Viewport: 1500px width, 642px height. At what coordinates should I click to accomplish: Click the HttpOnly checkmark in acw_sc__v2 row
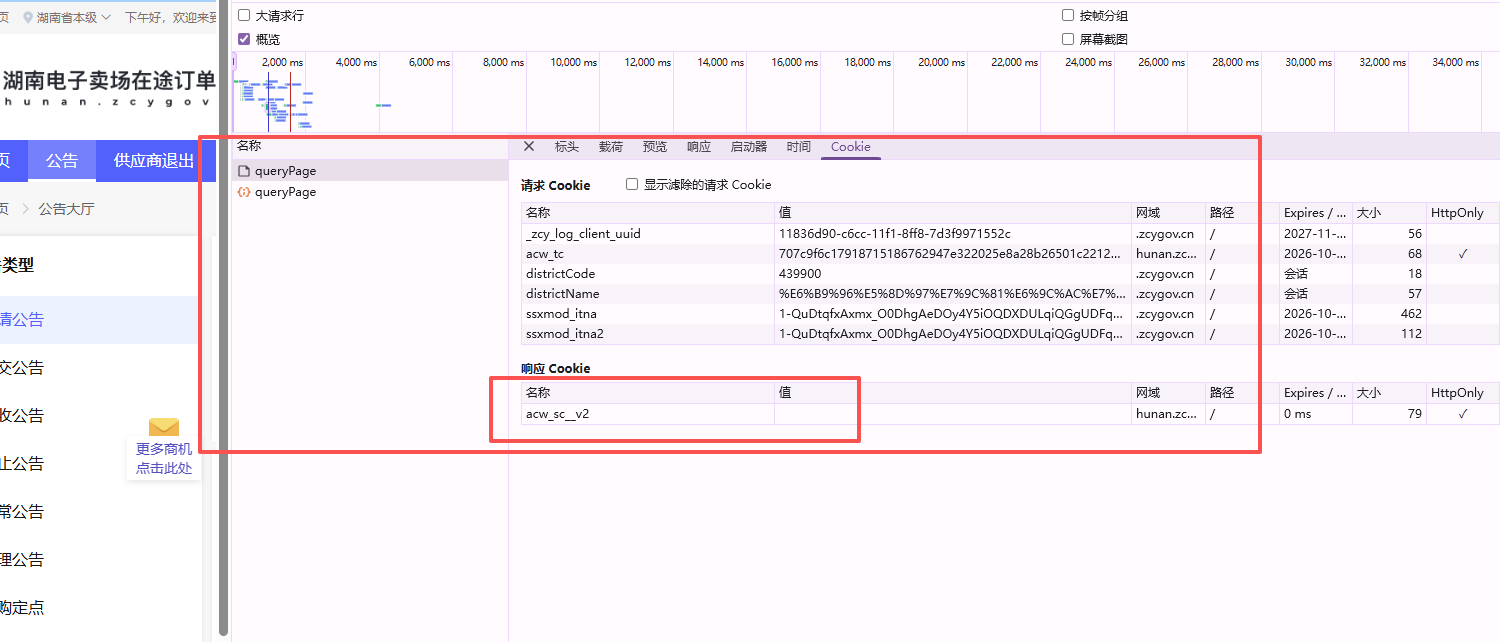point(1462,413)
